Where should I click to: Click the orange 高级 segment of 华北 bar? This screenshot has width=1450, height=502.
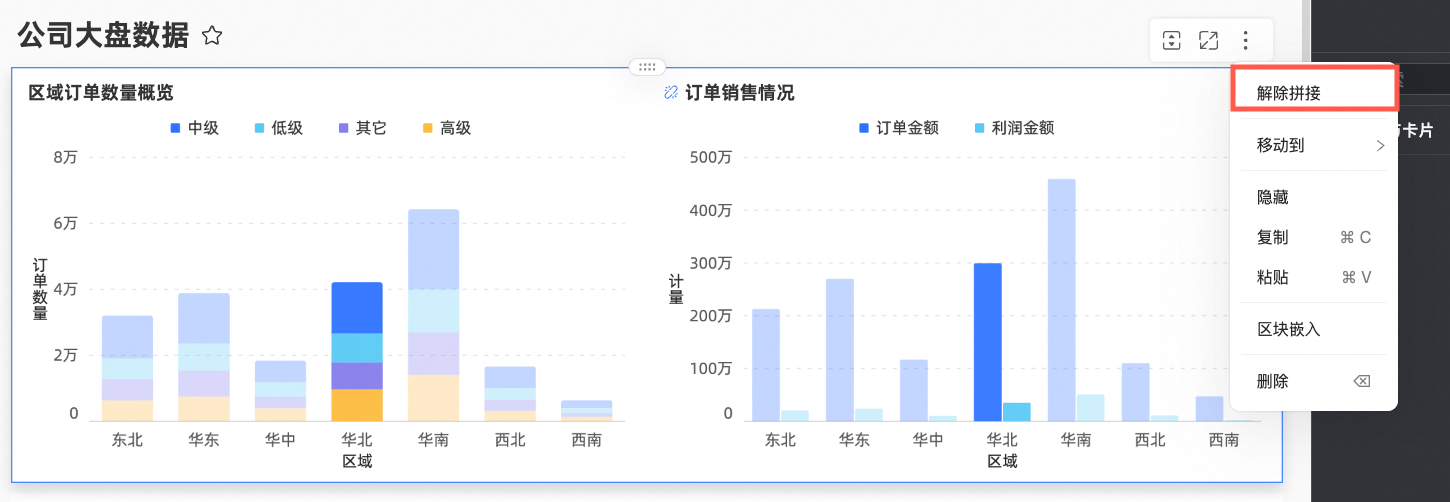[357, 405]
